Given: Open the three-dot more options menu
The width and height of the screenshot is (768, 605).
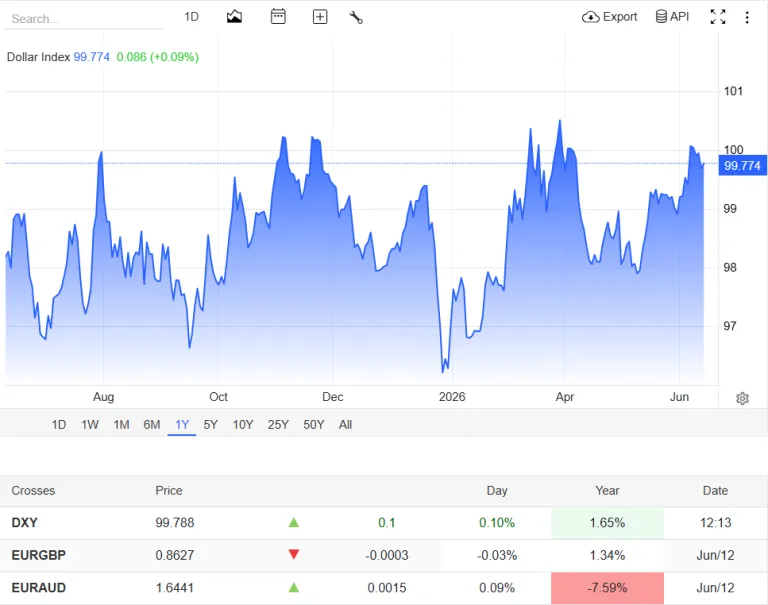Looking at the screenshot, I should (747, 18).
